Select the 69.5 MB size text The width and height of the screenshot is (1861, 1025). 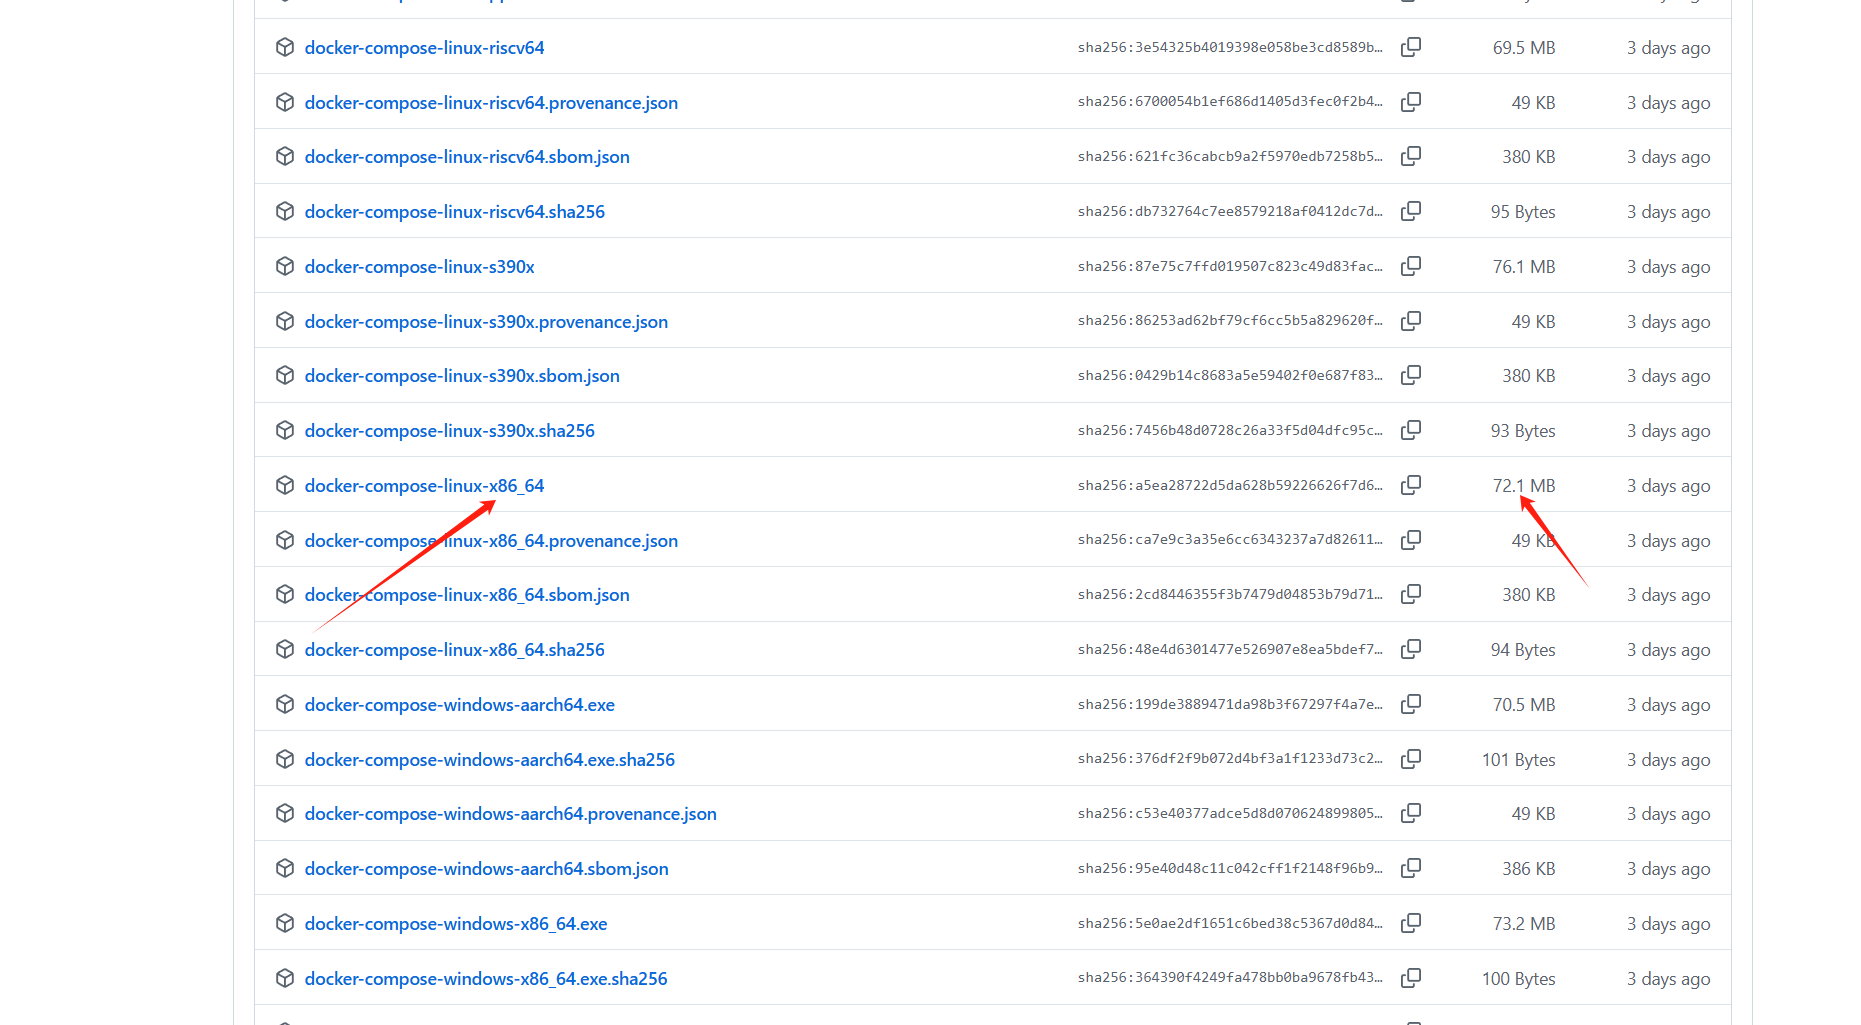point(1524,48)
